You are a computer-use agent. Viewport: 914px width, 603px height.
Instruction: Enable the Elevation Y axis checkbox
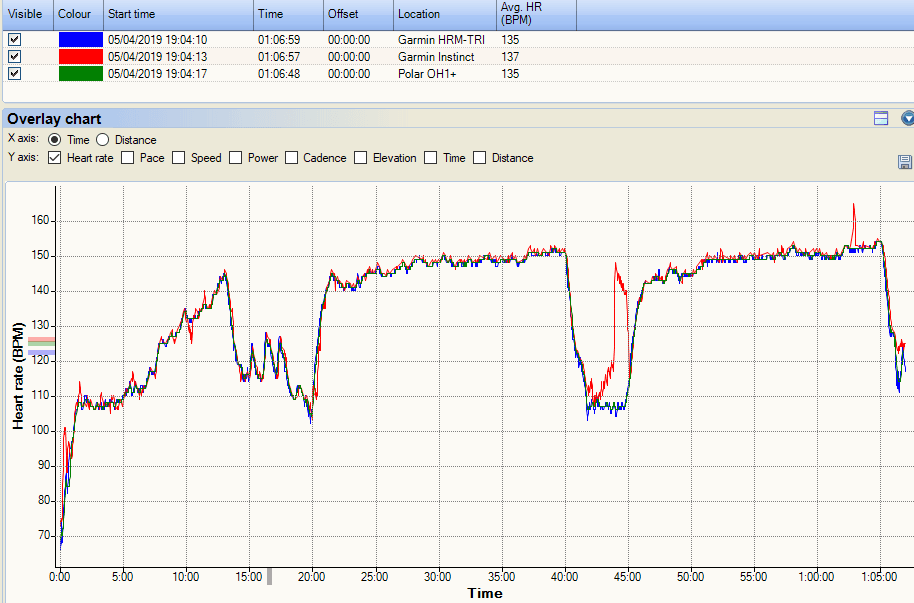[x=361, y=158]
